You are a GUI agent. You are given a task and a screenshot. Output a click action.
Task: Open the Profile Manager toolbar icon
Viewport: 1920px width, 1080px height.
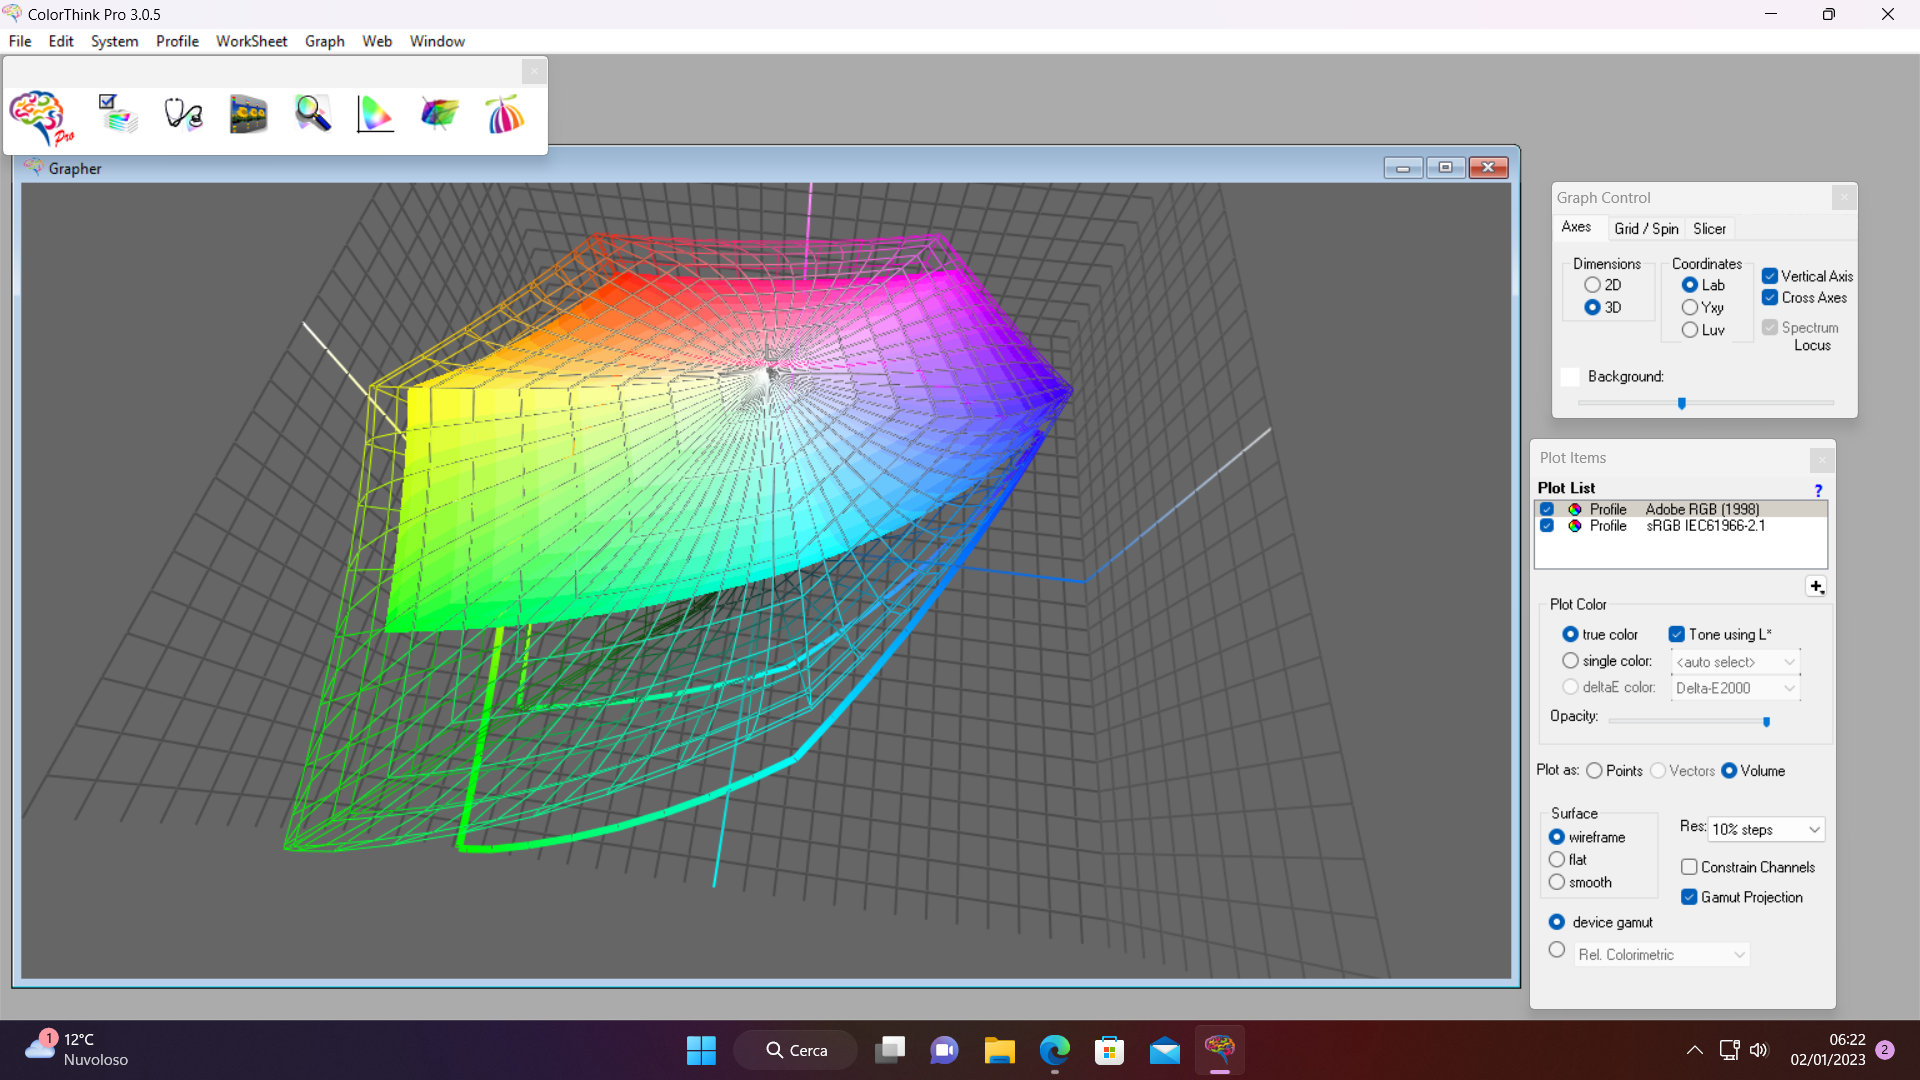(x=118, y=115)
